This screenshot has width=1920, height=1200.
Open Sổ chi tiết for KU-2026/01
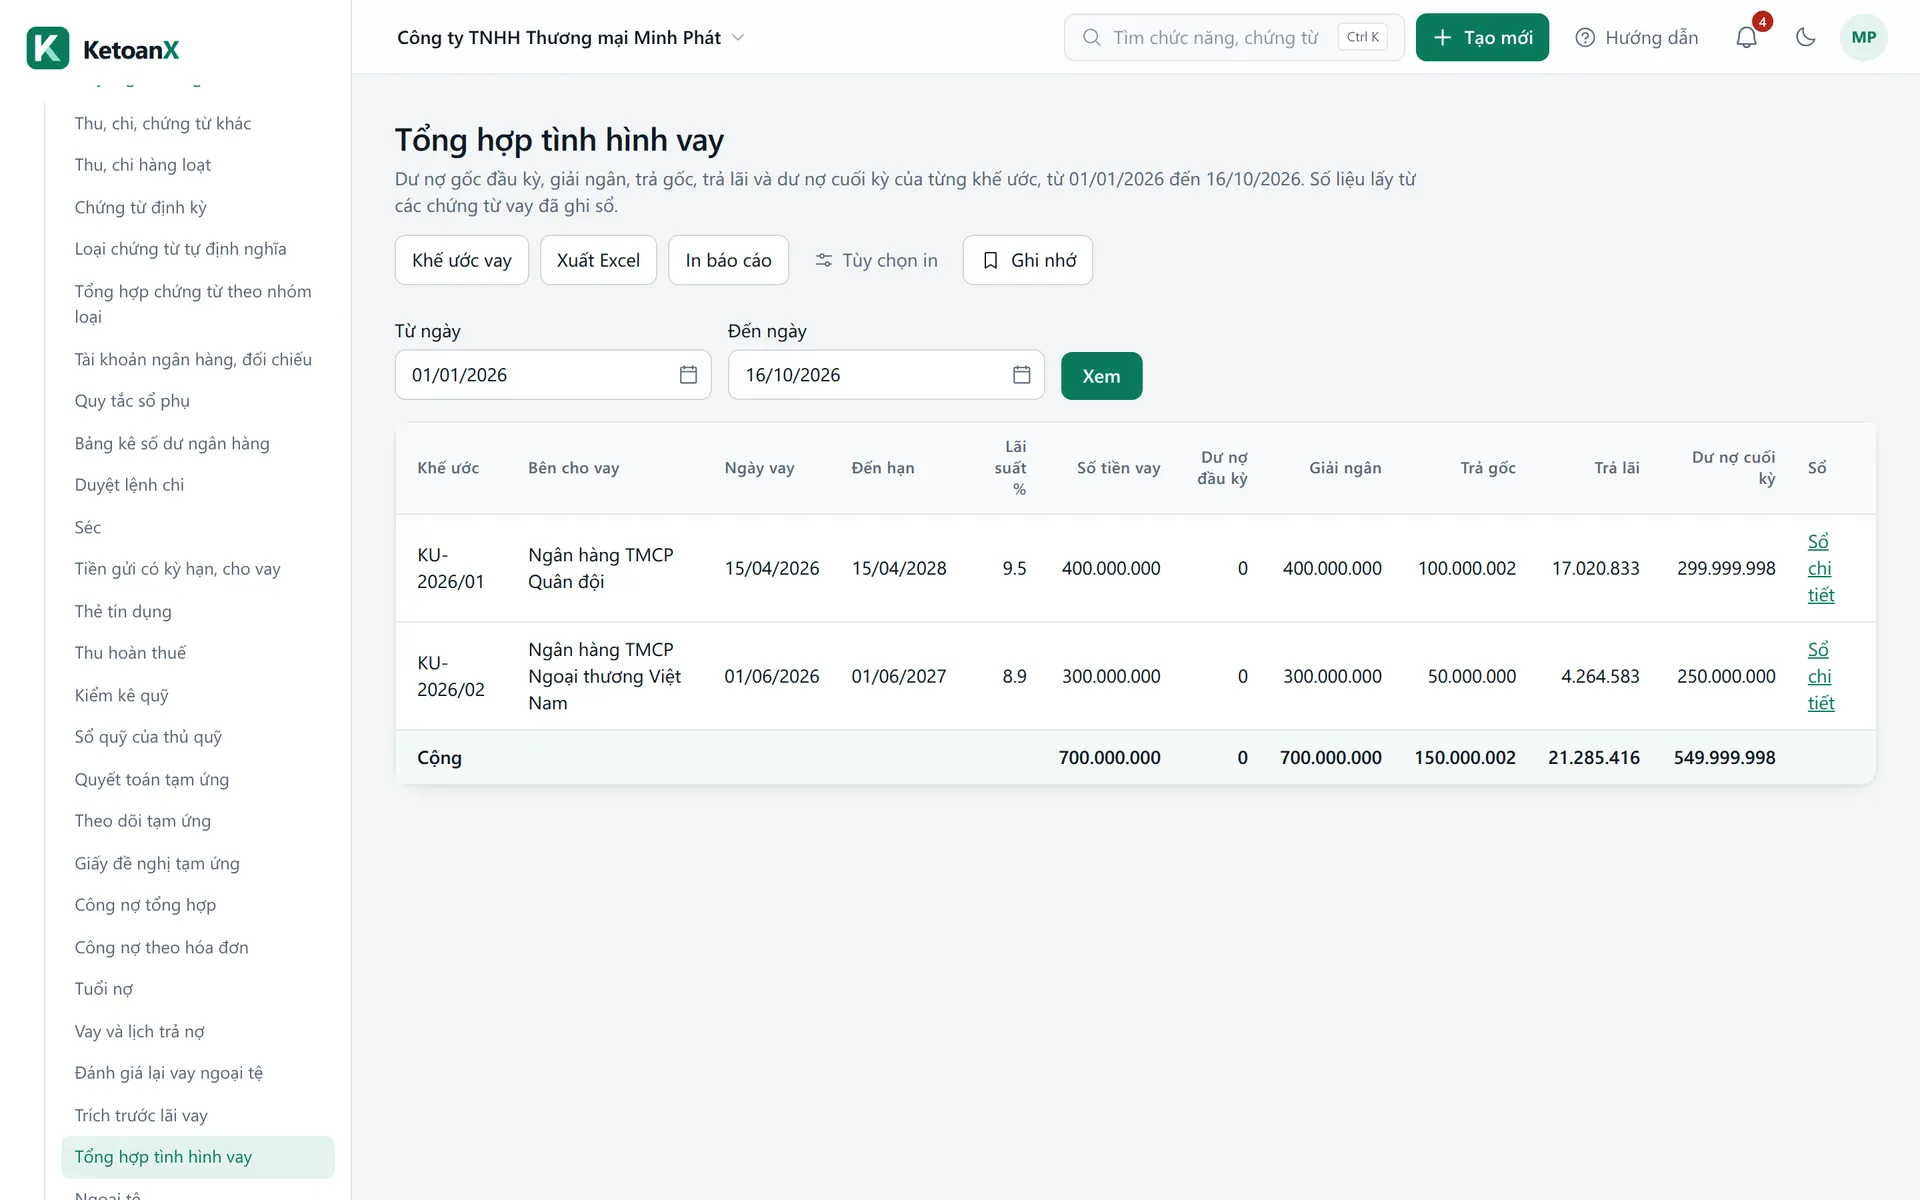pos(1820,568)
